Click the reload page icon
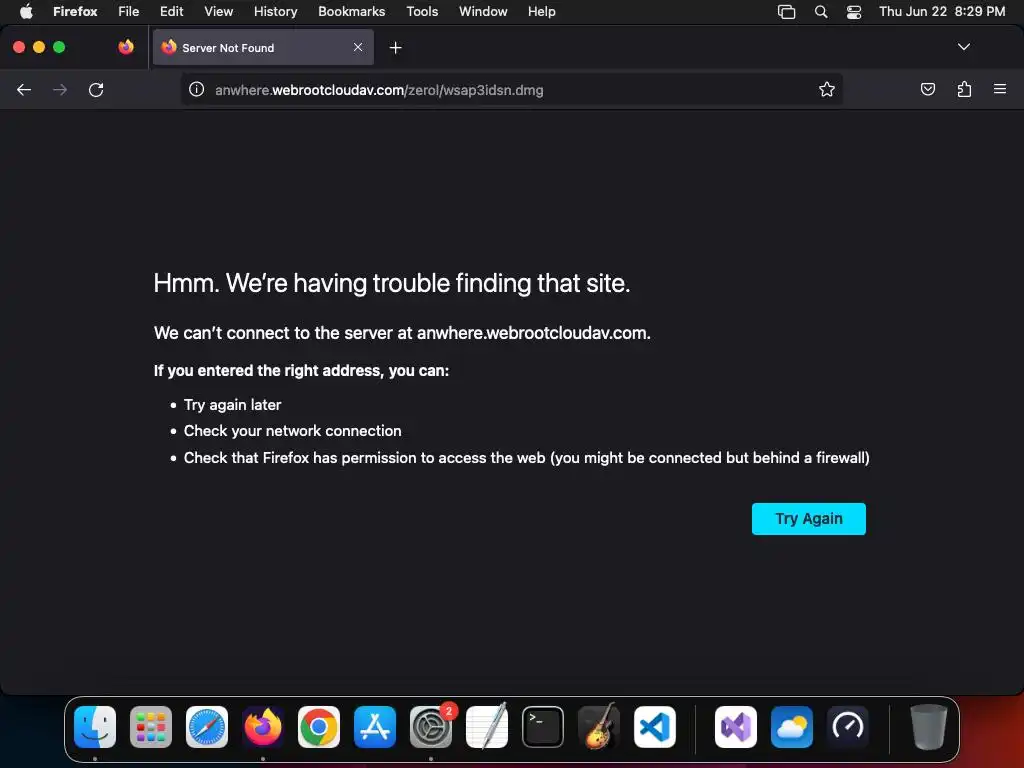Image resolution: width=1024 pixels, height=768 pixels. (96, 89)
